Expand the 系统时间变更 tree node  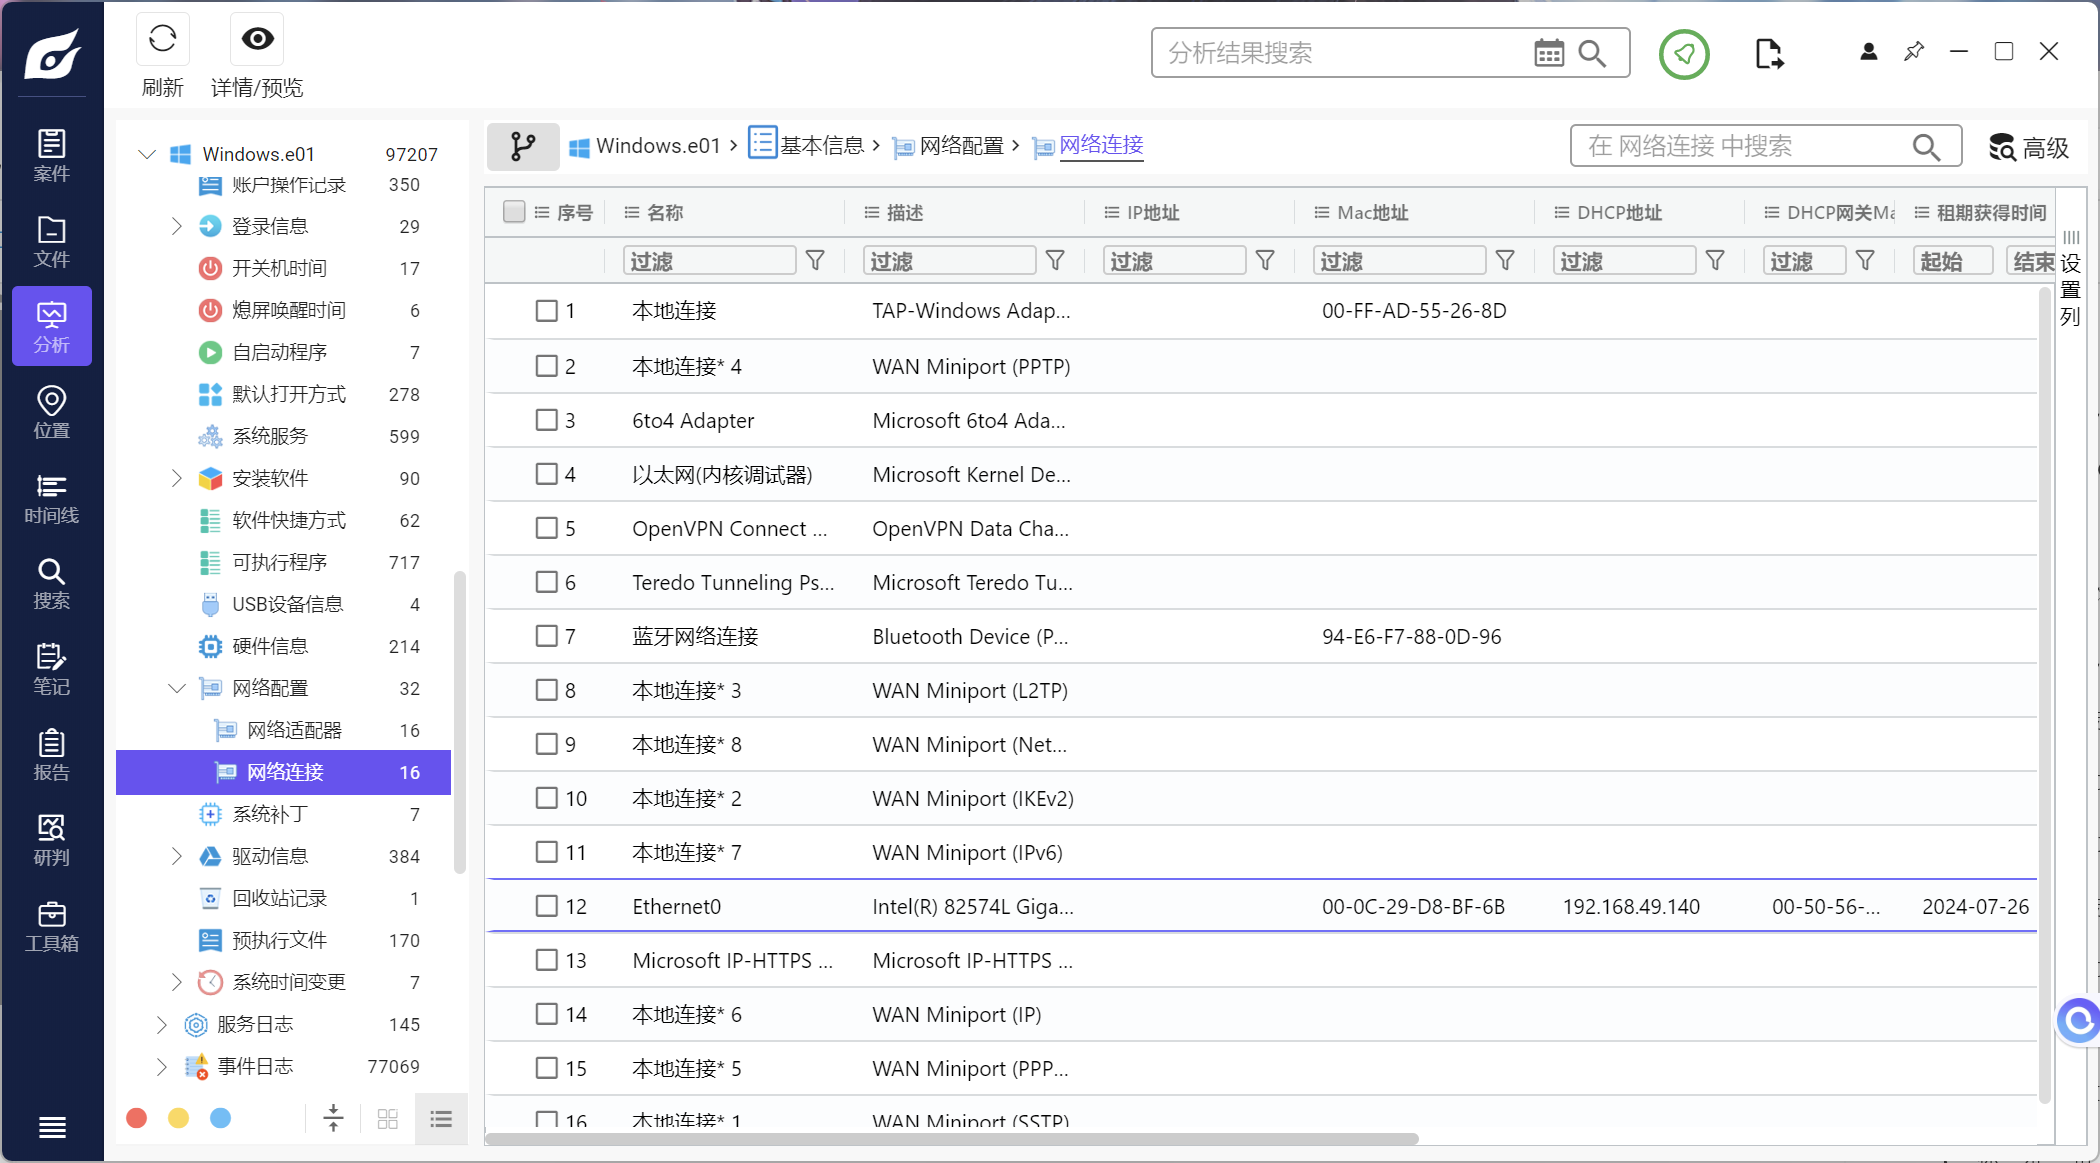coord(177,982)
